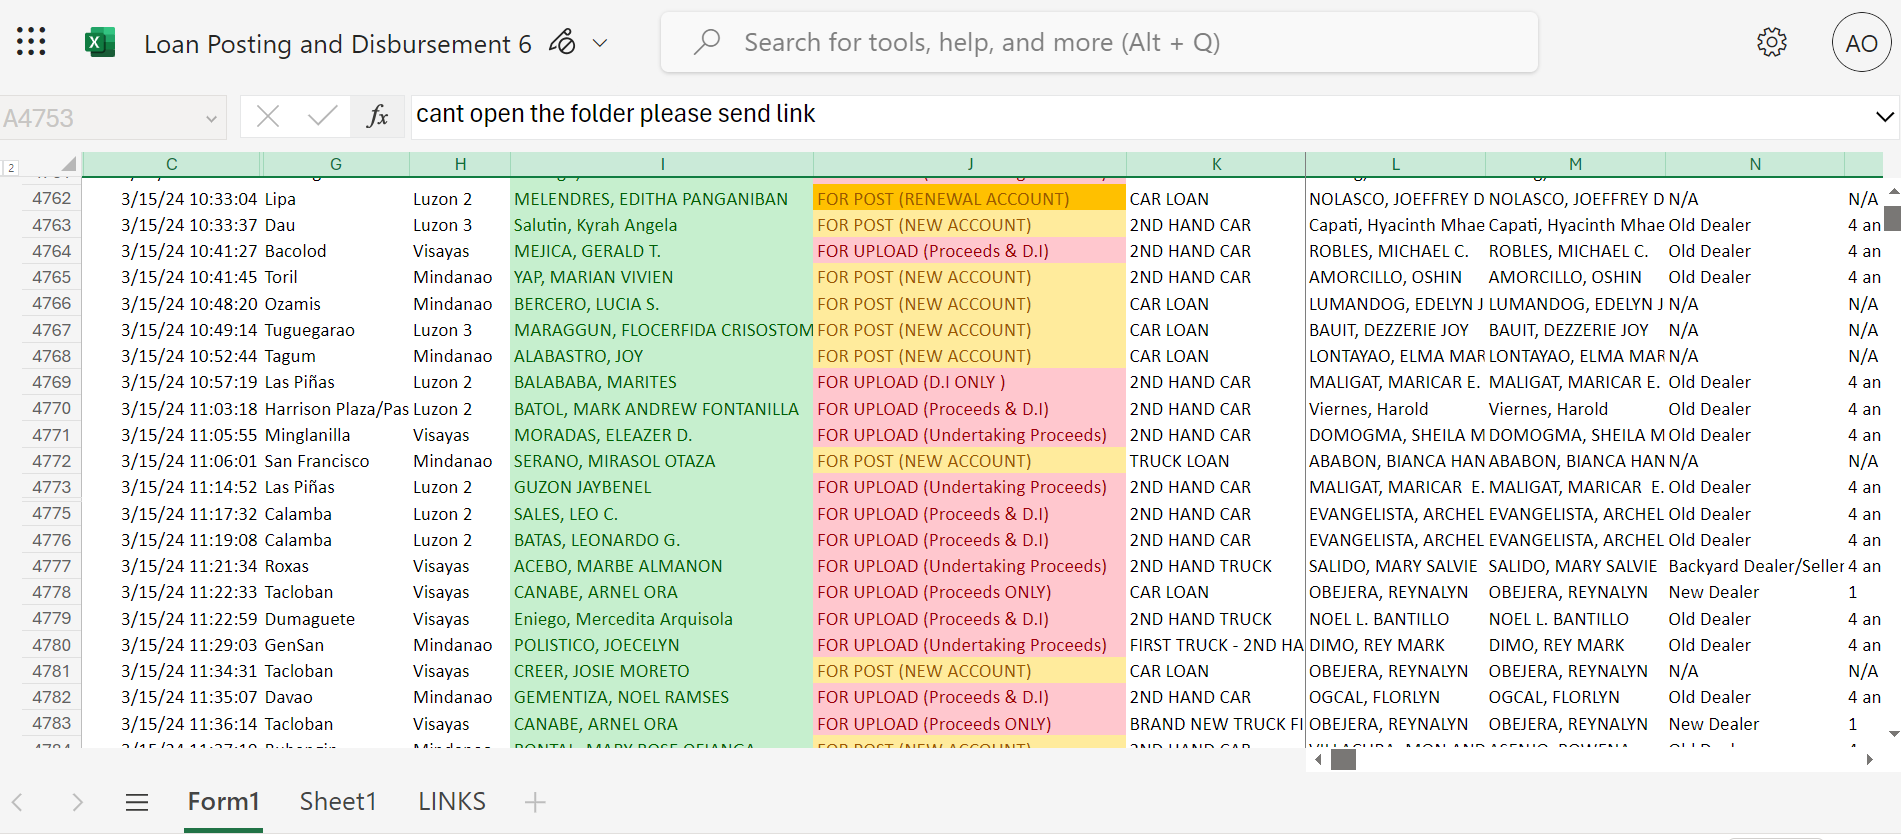This screenshot has width=1901, height=840.
Task: Select column I header
Action: [662, 164]
